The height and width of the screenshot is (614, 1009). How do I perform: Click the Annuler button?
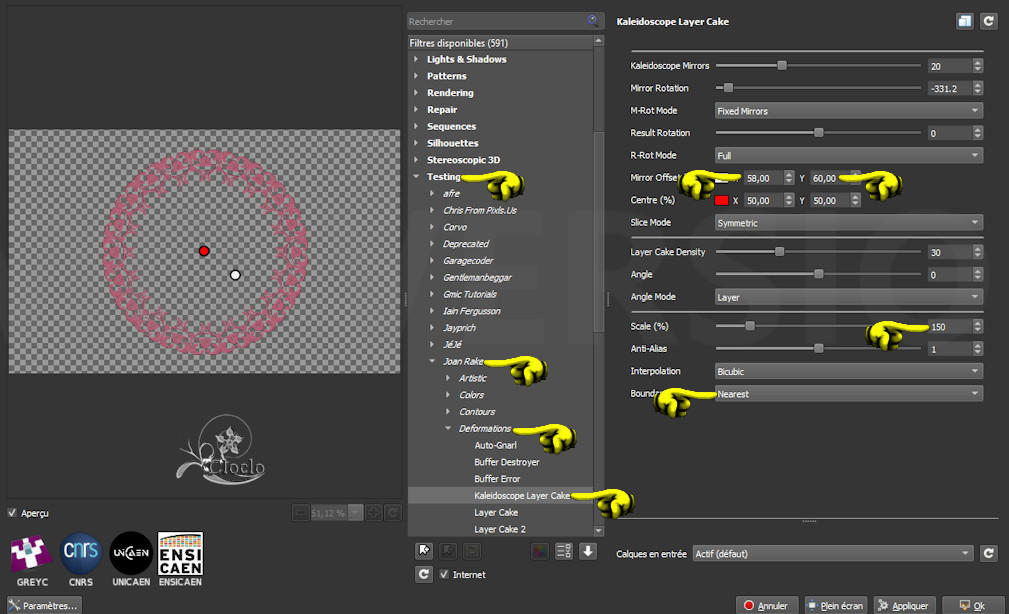point(766,605)
